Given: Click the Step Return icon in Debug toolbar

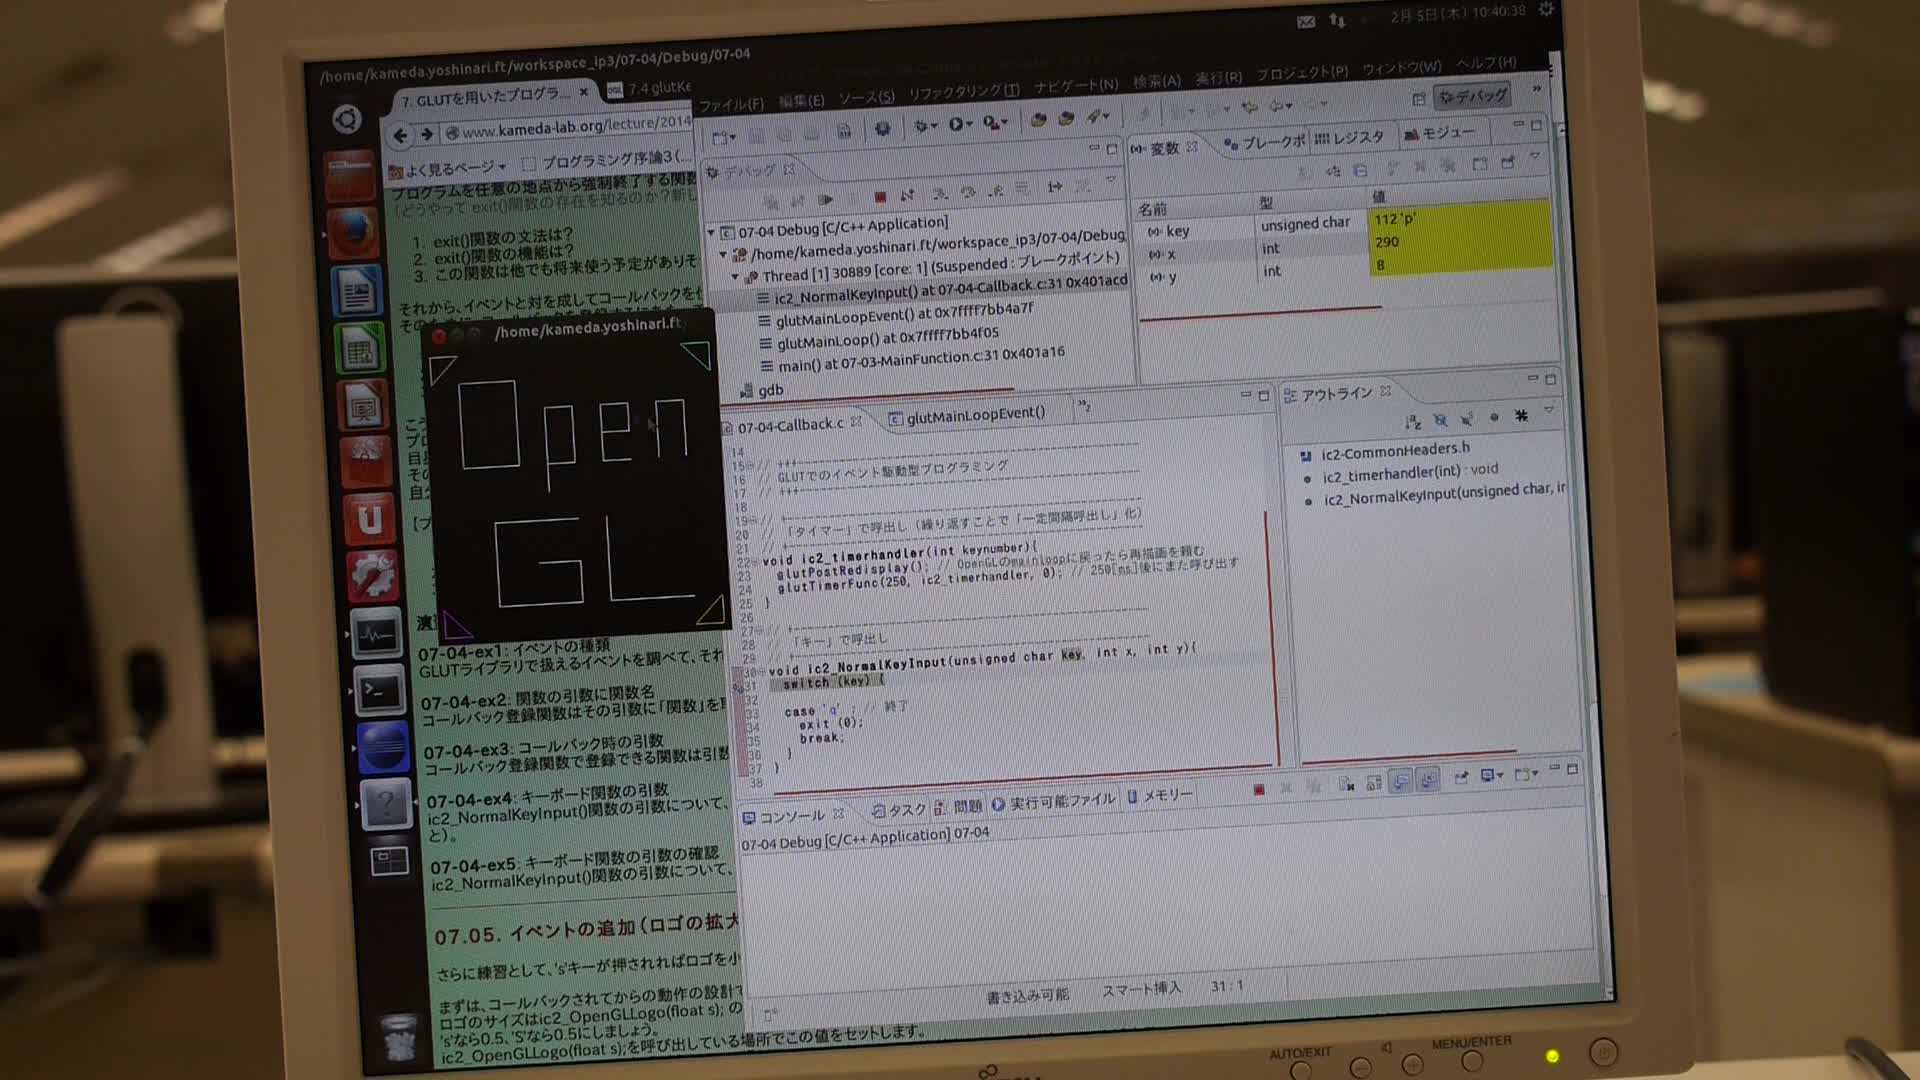Looking at the screenshot, I should [995, 191].
